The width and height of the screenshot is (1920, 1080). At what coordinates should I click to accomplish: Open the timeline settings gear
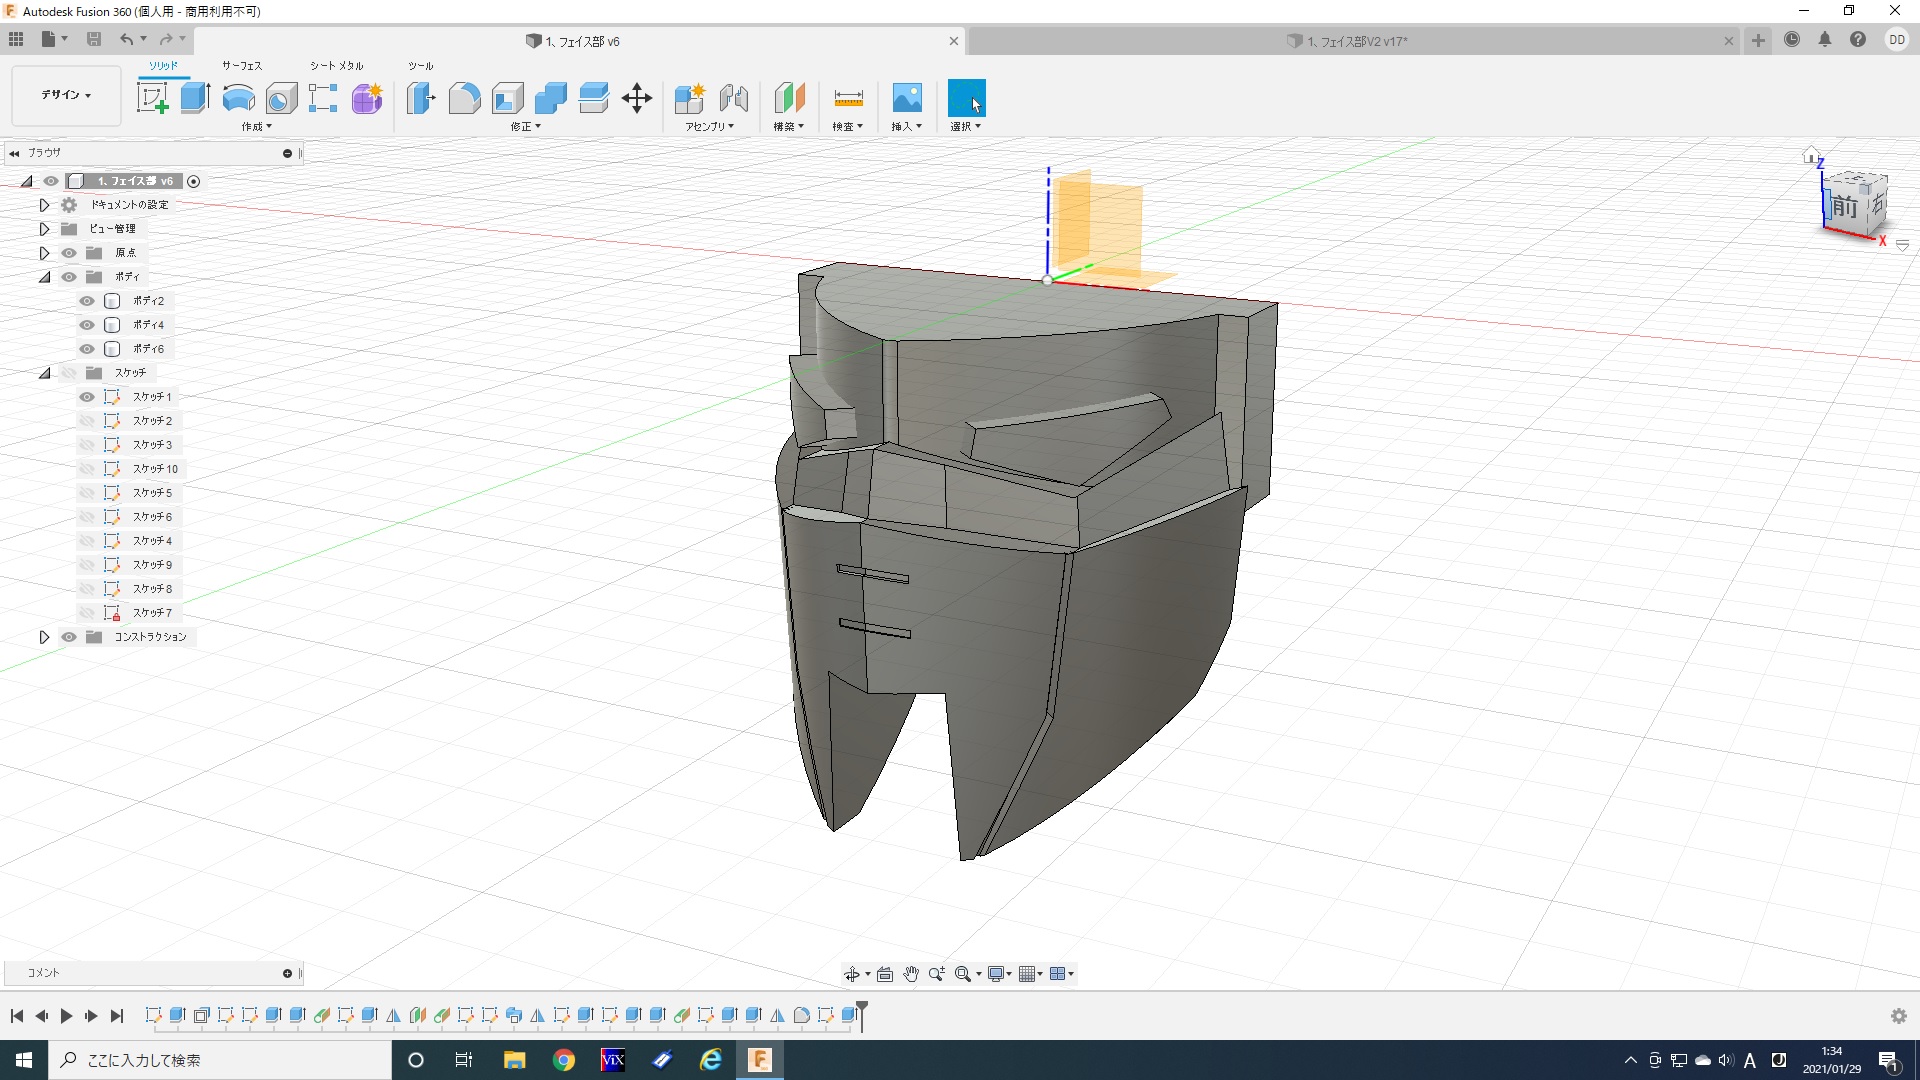click(x=1898, y=1016)
